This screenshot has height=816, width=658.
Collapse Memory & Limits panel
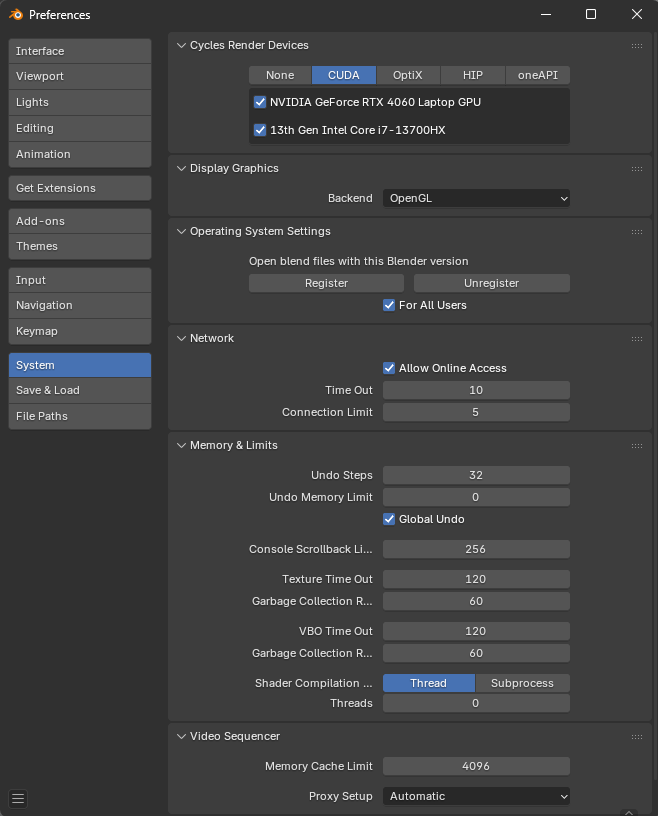click(x=181, y=445)
